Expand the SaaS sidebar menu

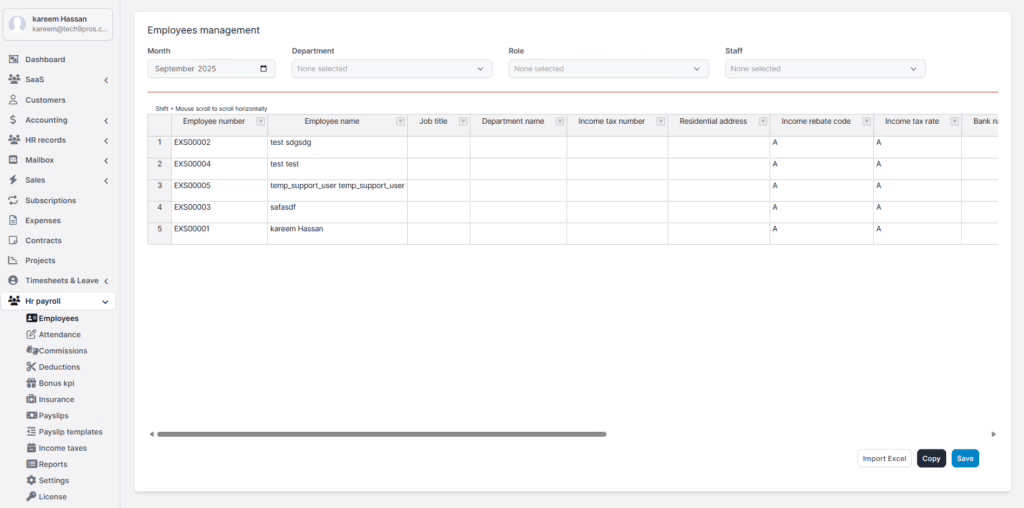[x=105, y=80]
